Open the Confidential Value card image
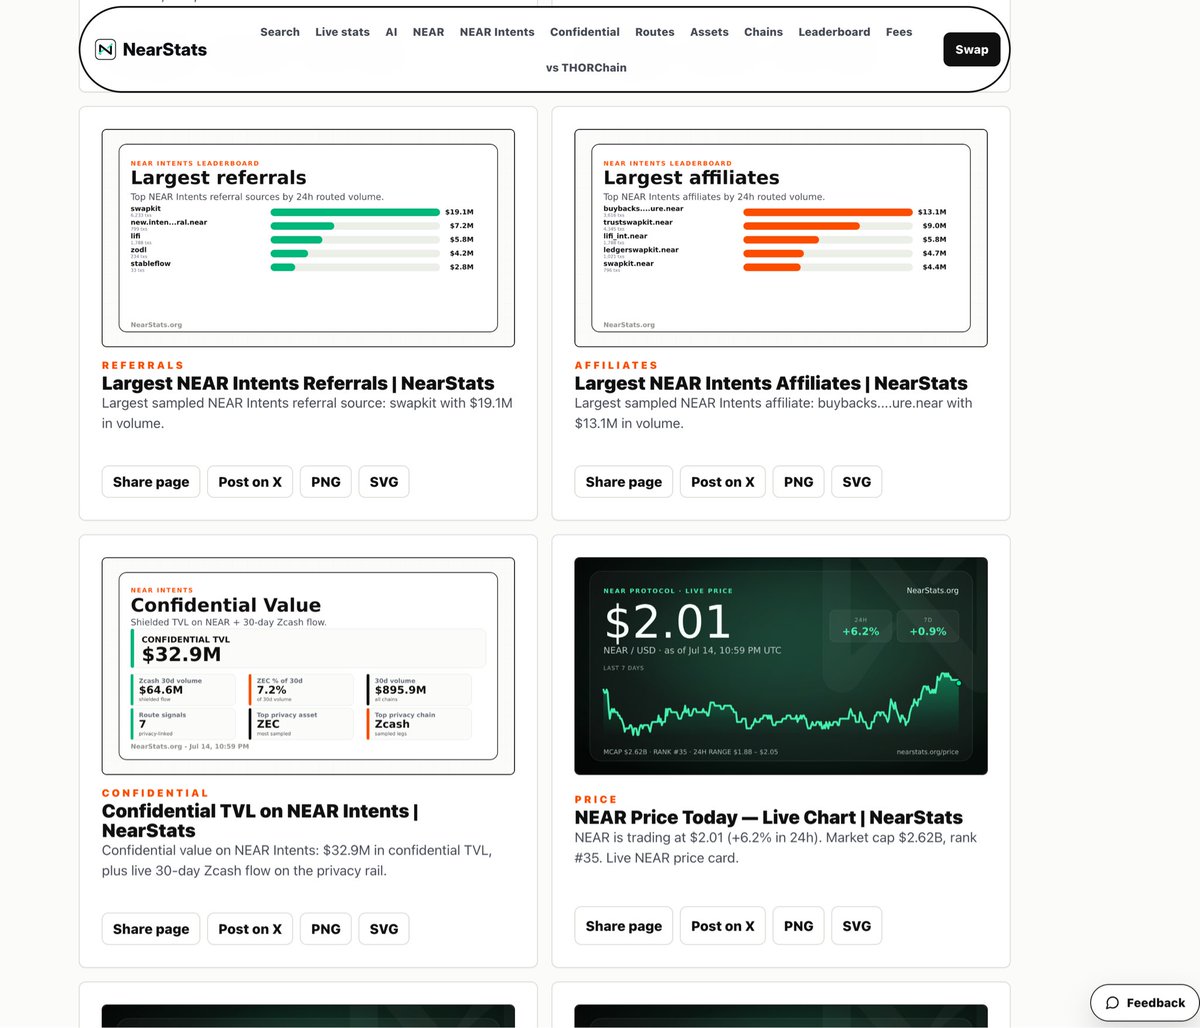Screen dimensions: 1200x1028 coord(308,666)
